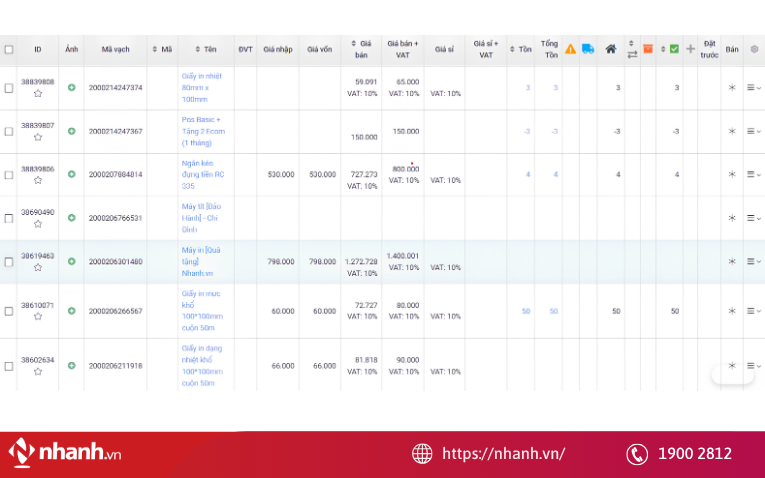
Task: Click the 1900 2812 hotline number
Action: tap(695, 454)
